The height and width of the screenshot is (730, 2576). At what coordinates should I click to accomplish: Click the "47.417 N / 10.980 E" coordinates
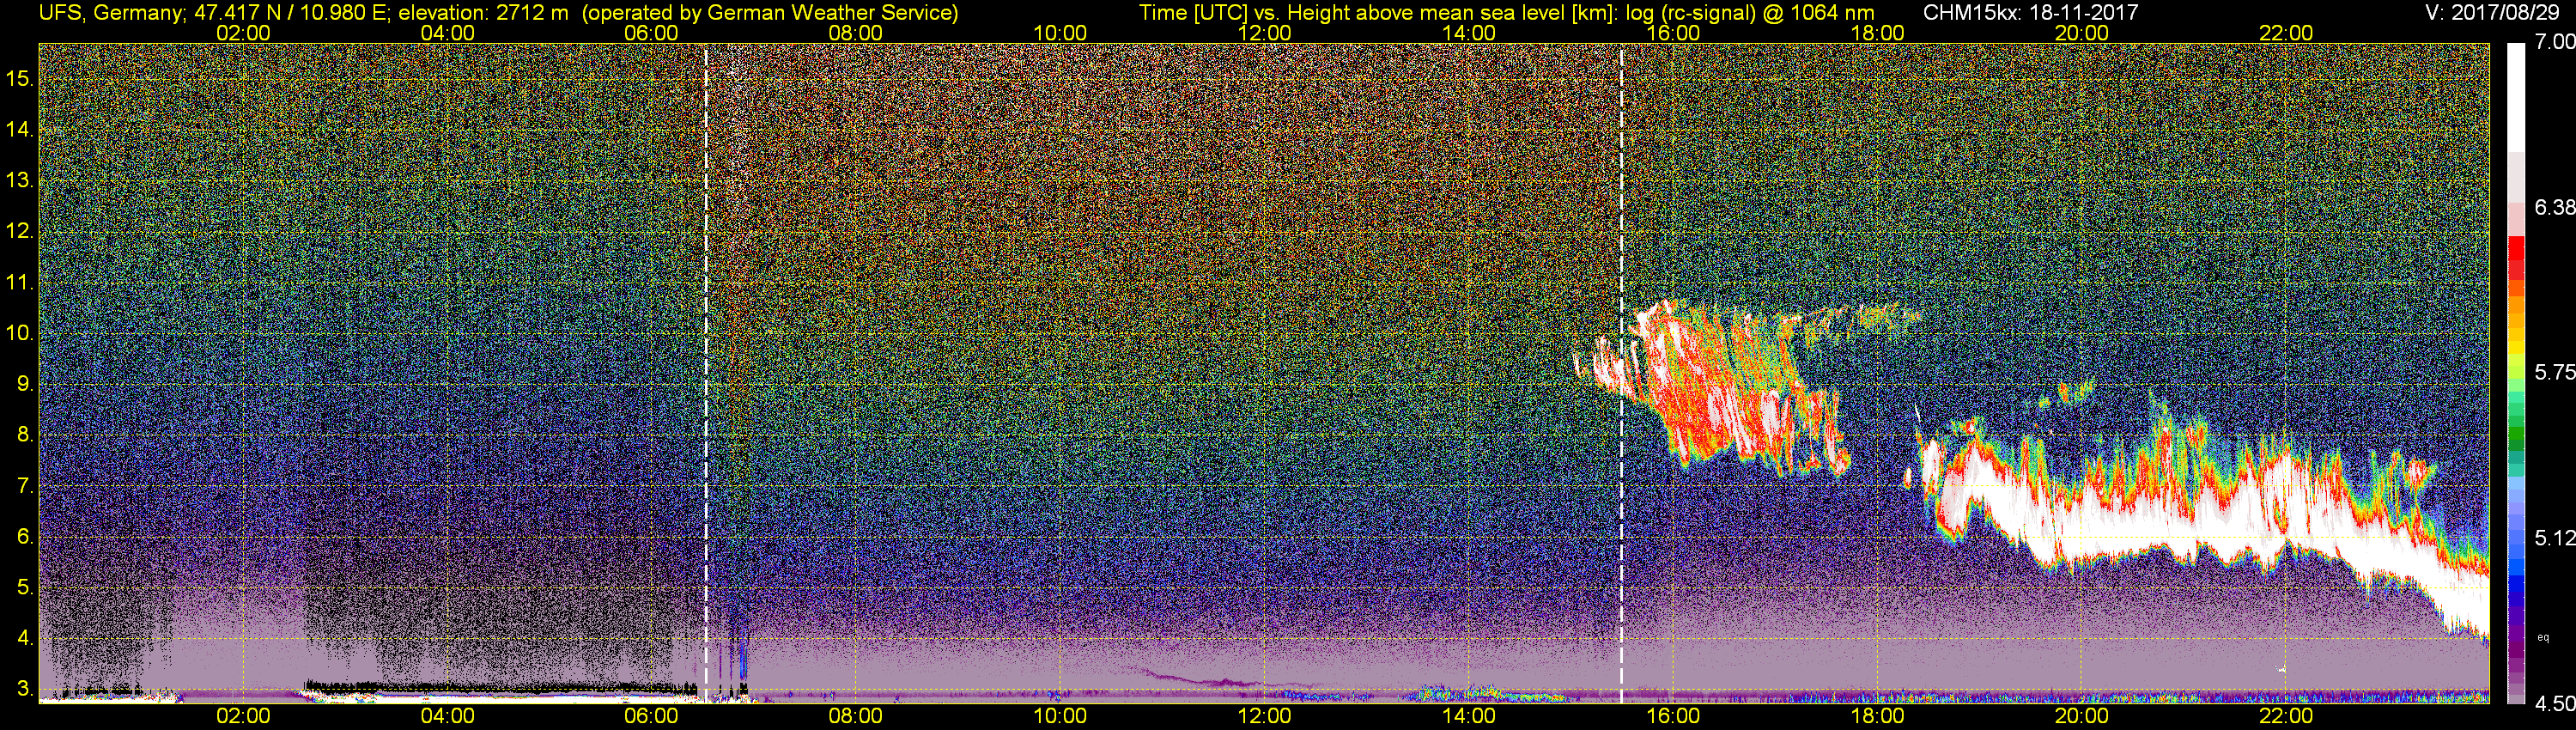pos(290,13)
